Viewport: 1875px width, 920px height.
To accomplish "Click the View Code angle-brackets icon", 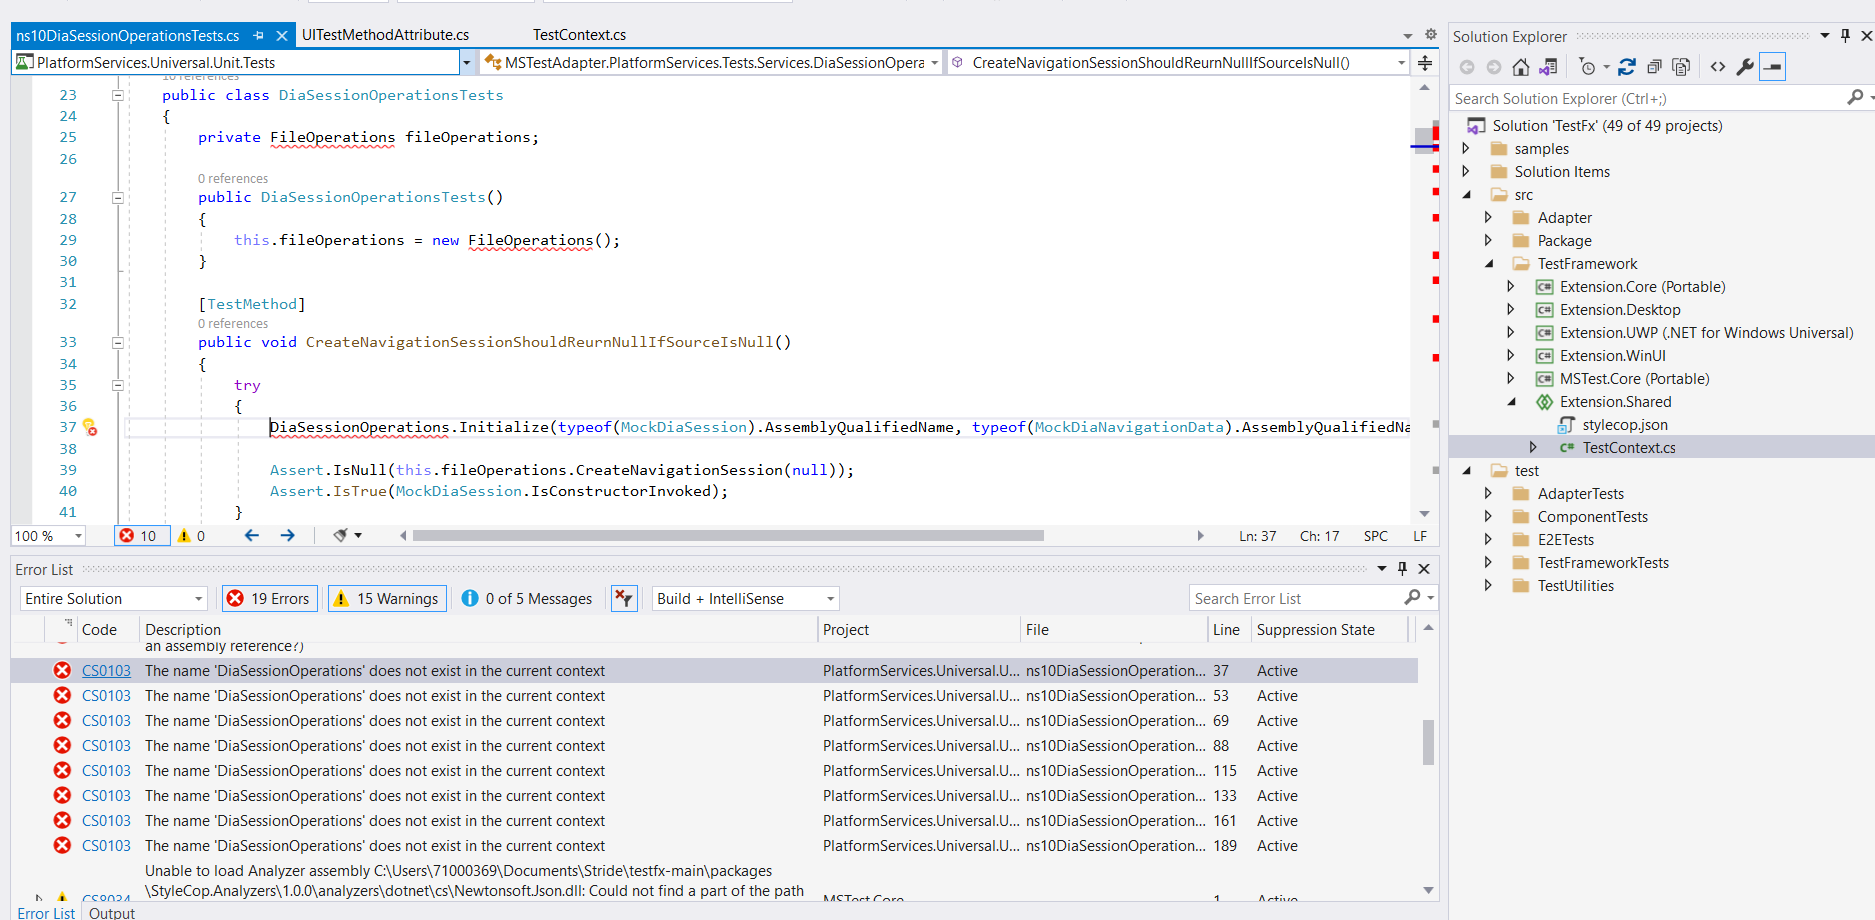I will [x=1718, y=67].
